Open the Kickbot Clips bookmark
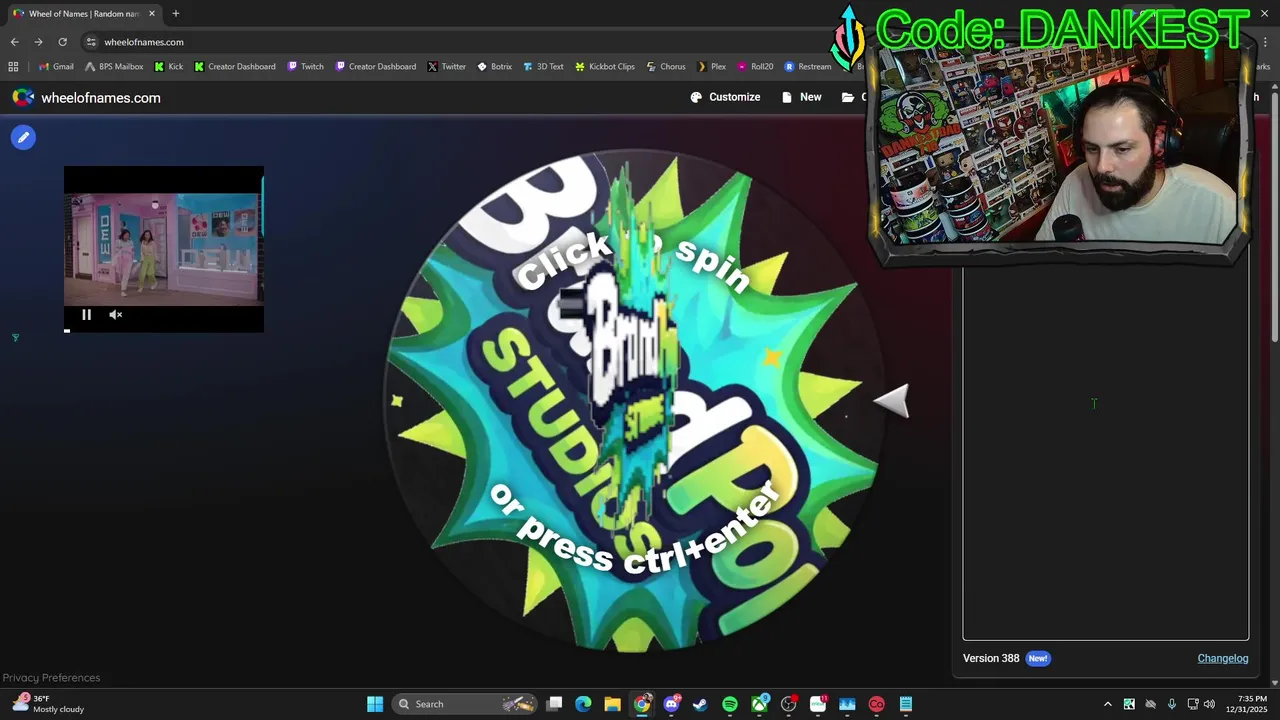The width and height of the screenshot is (1280, 720). (604, 67)
